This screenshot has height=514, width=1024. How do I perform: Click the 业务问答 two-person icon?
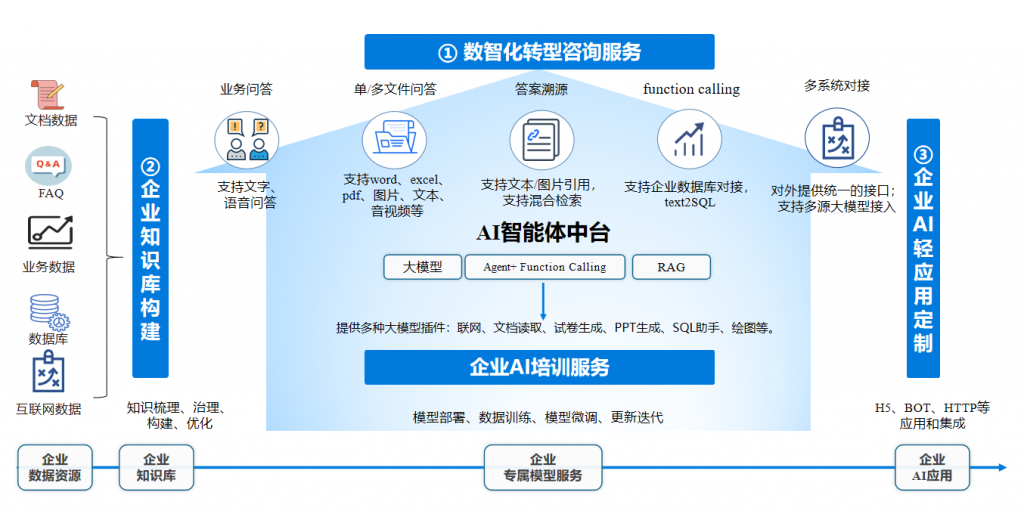click(247, 140)
